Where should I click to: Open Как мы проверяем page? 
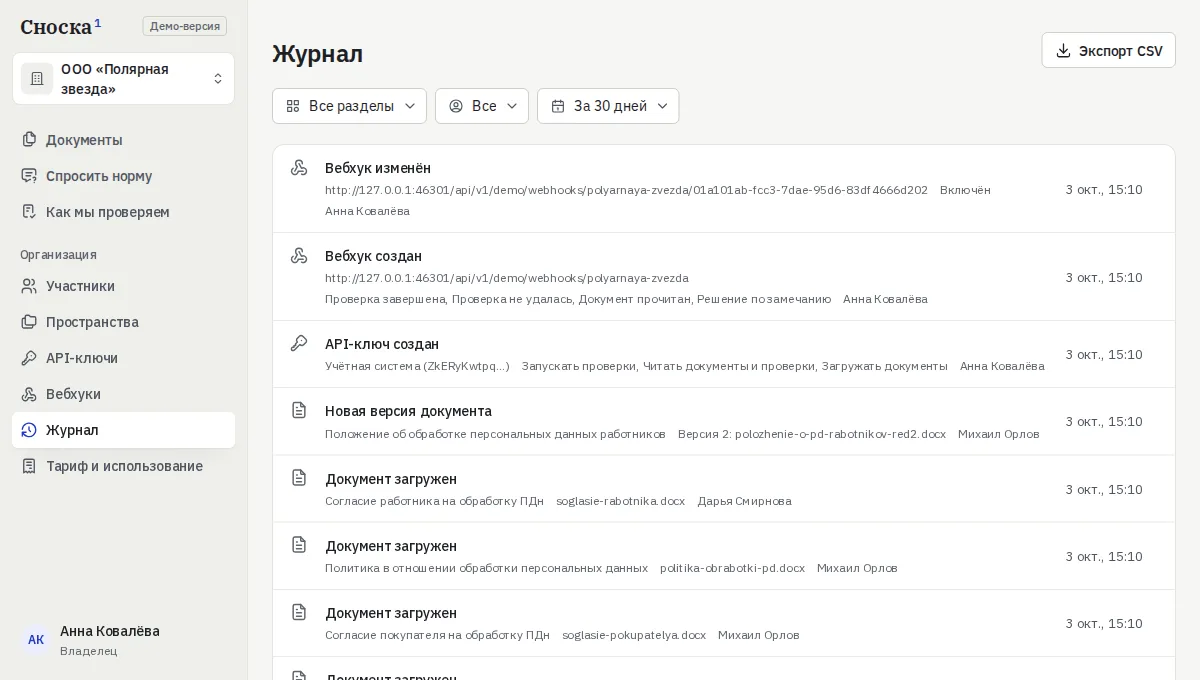pyautogui.click(x=124, y=212)
